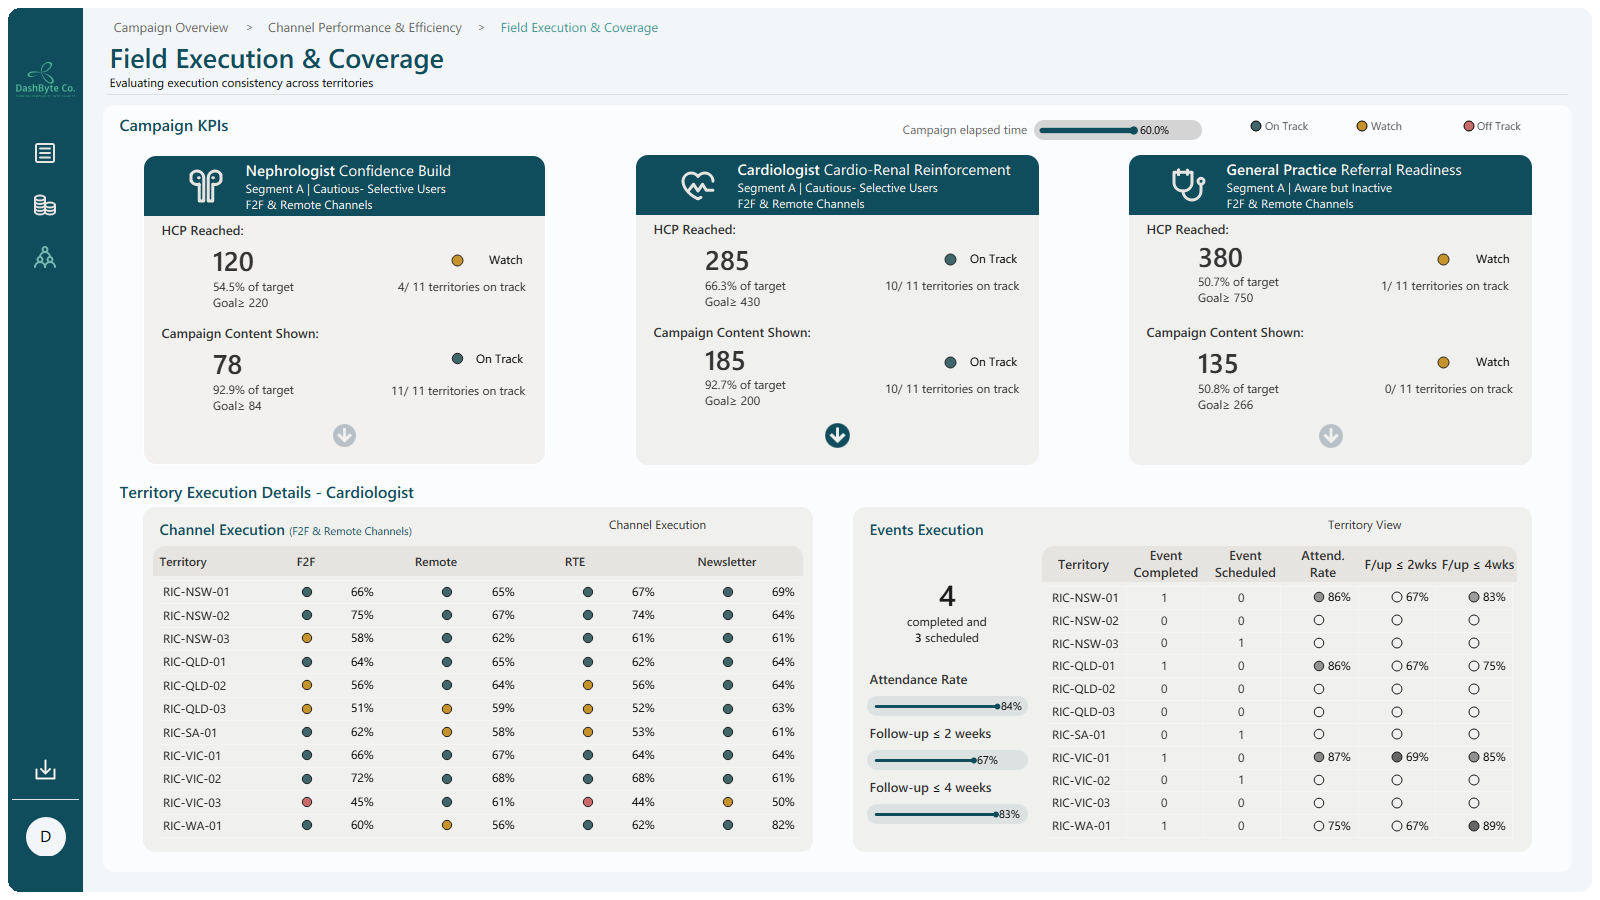The height and width of the screenshot is (900, 1600).
Task: Open the coins stack sidebar icon
Action: click(45, 205)
